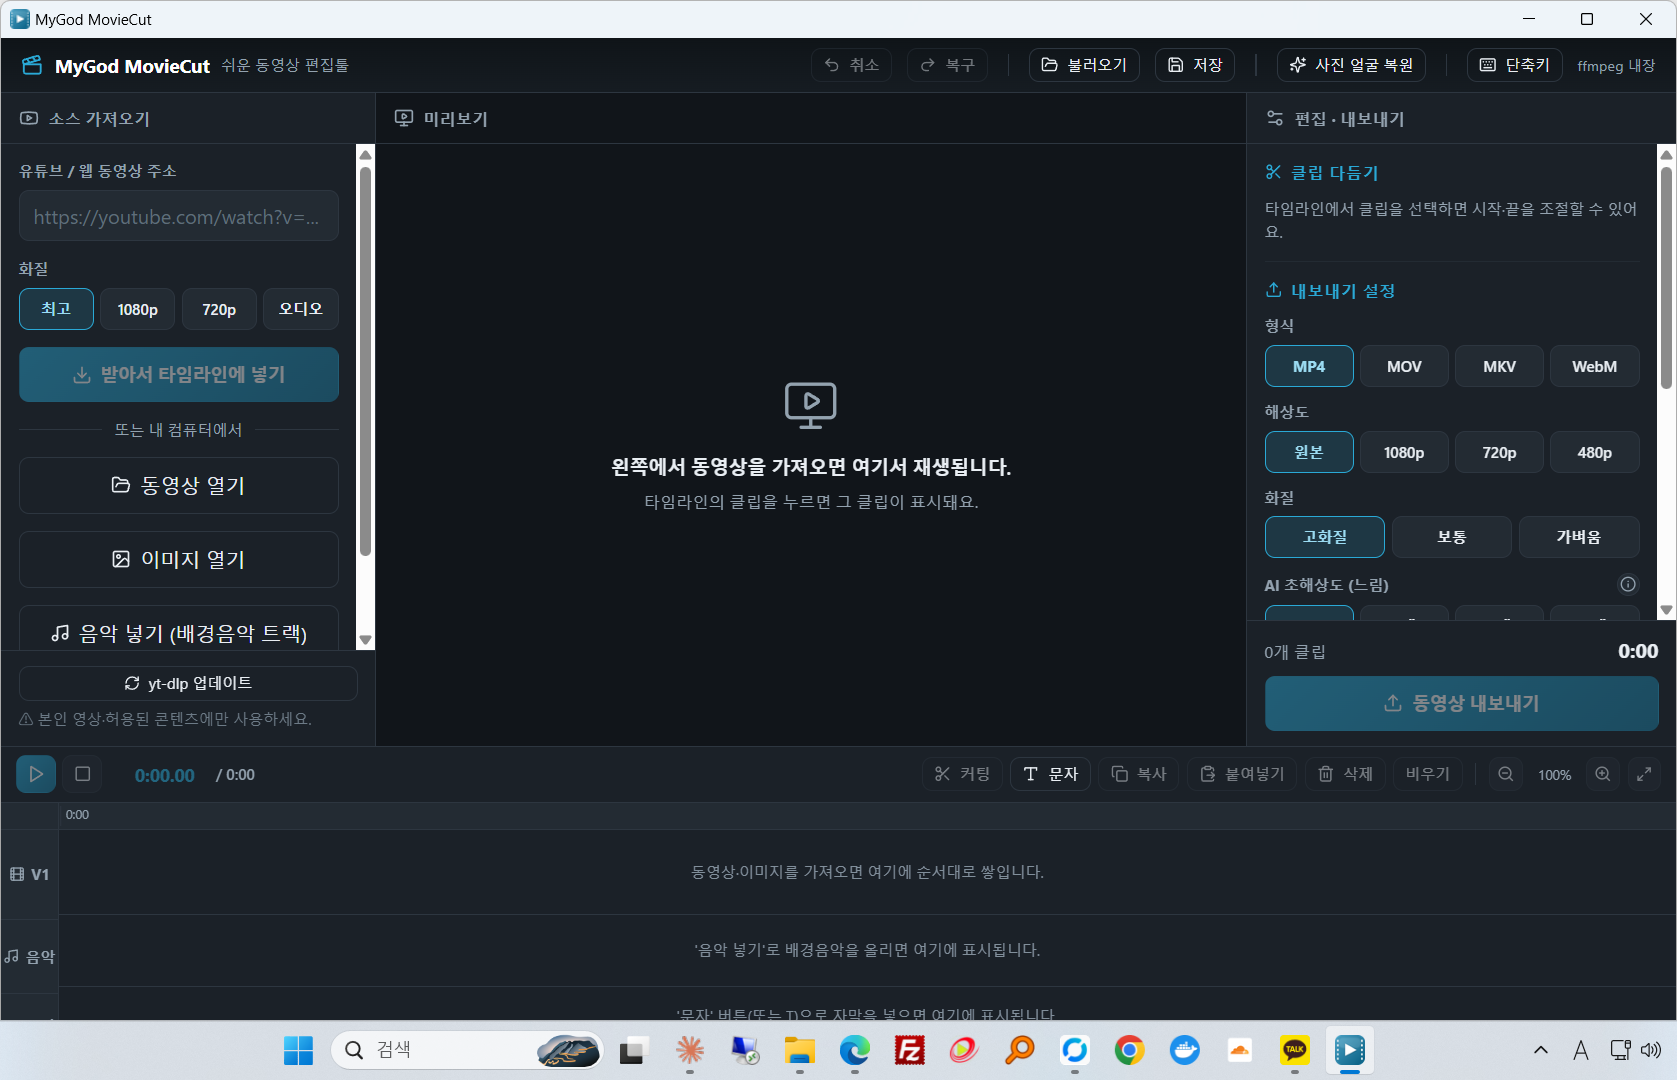This screenshot has width=1677, height=1080.
Task: Set export resolution to 720p
Action: (1499, 452)
